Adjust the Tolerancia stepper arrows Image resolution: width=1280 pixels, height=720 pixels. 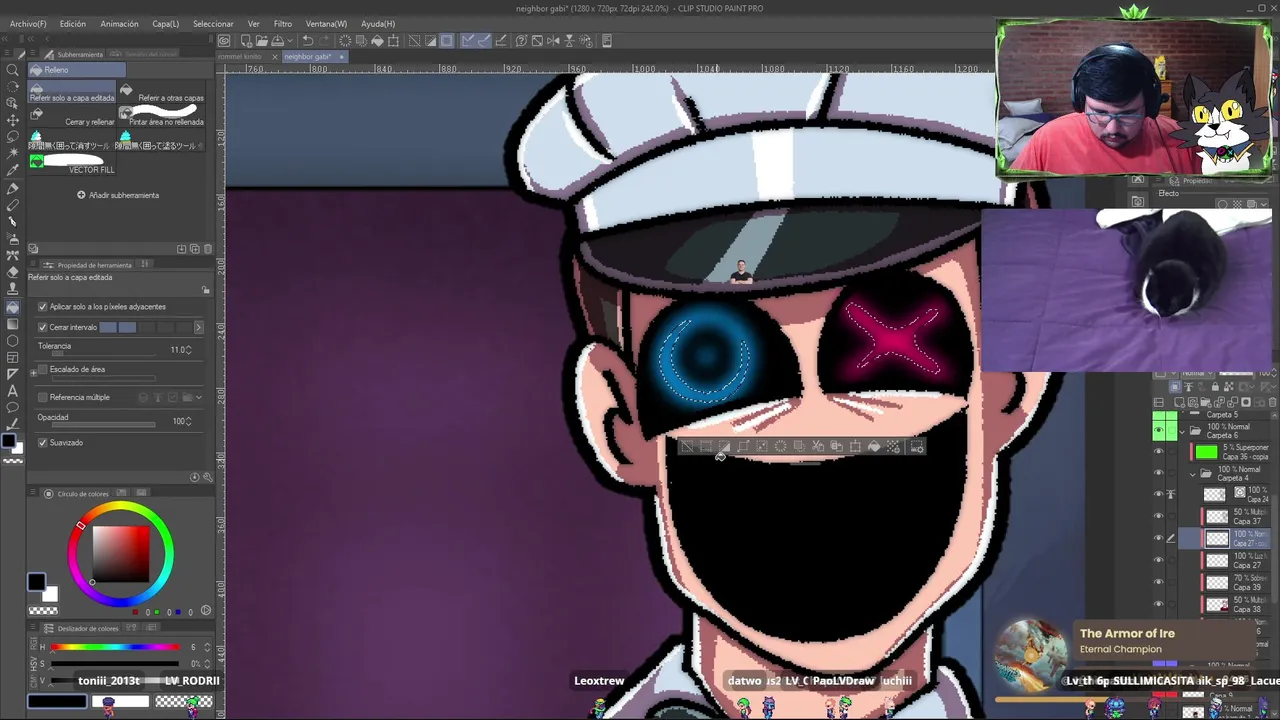[188, 350]
